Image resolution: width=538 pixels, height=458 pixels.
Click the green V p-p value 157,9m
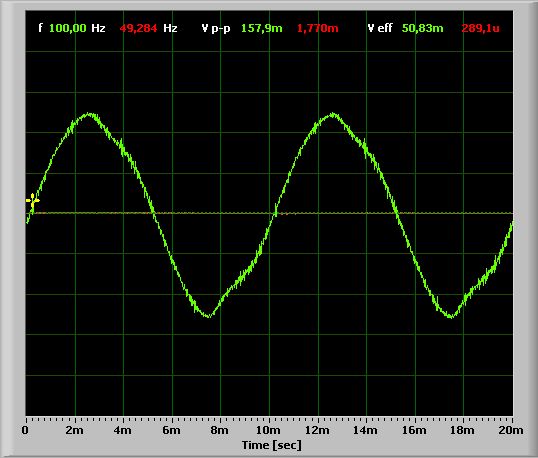(x=261, y=28)
